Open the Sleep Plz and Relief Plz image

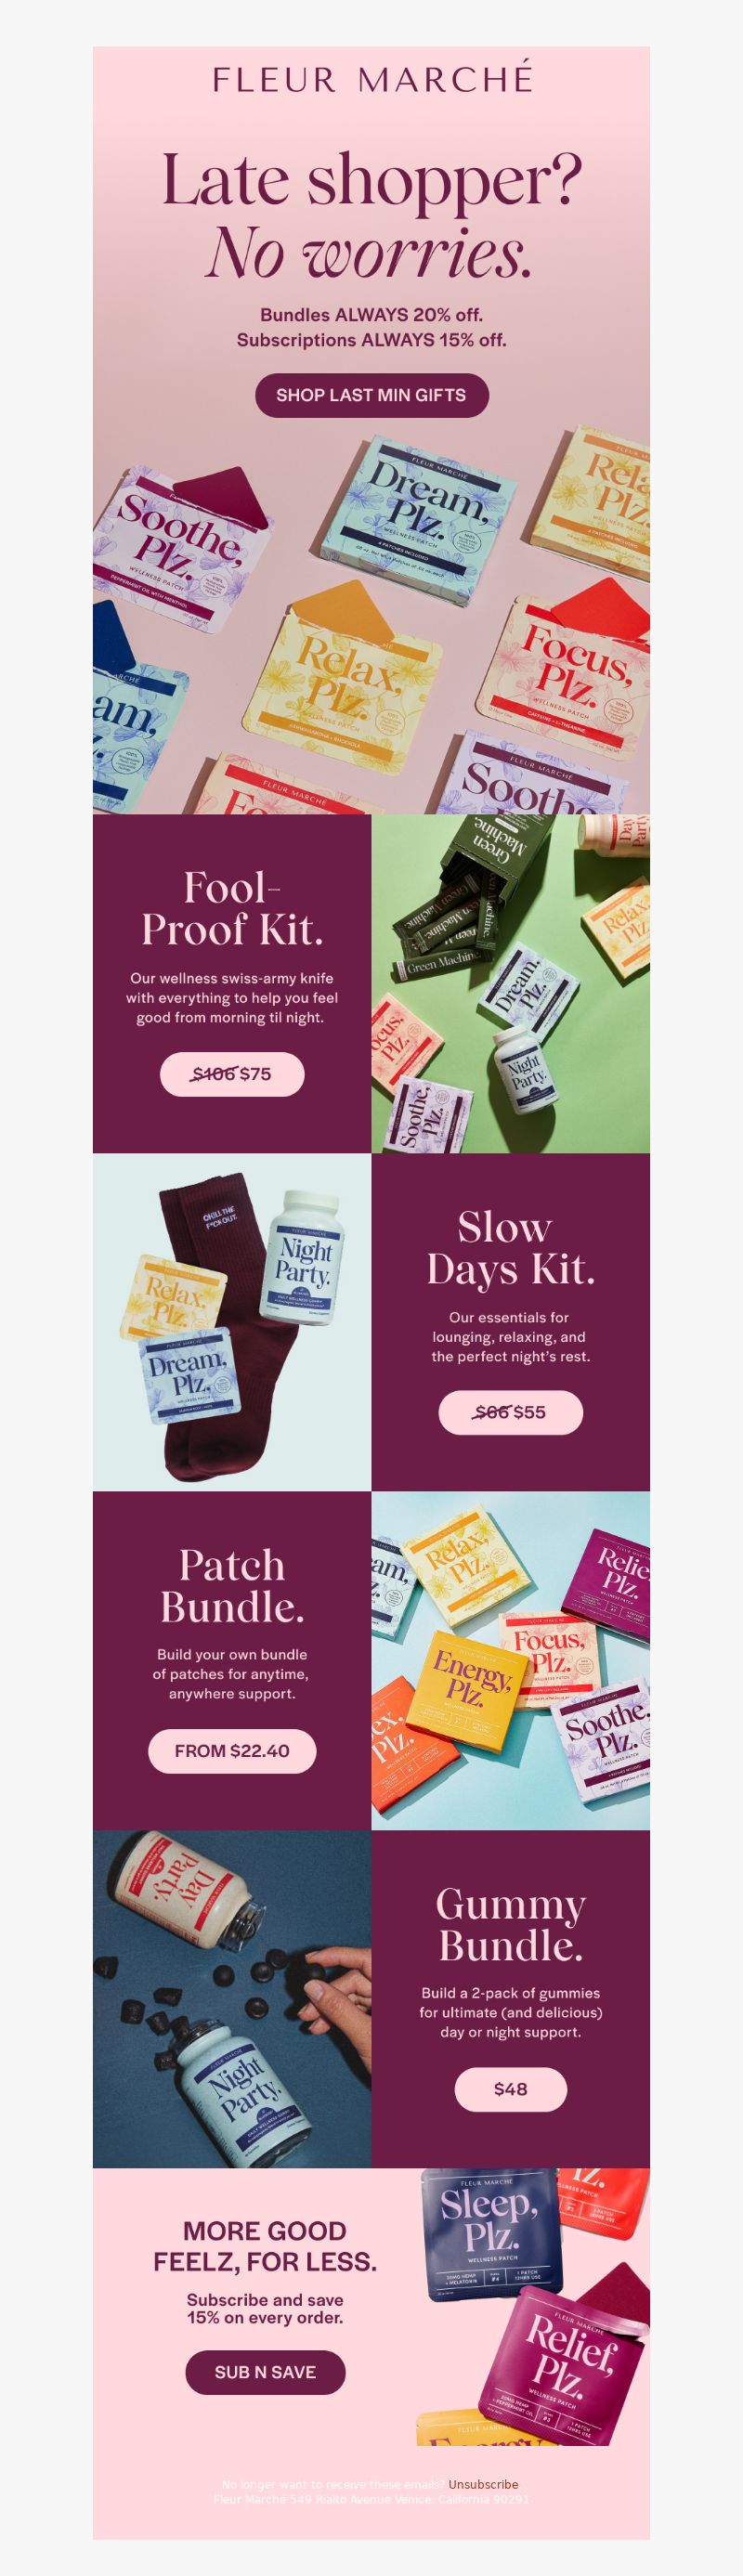533,2307
